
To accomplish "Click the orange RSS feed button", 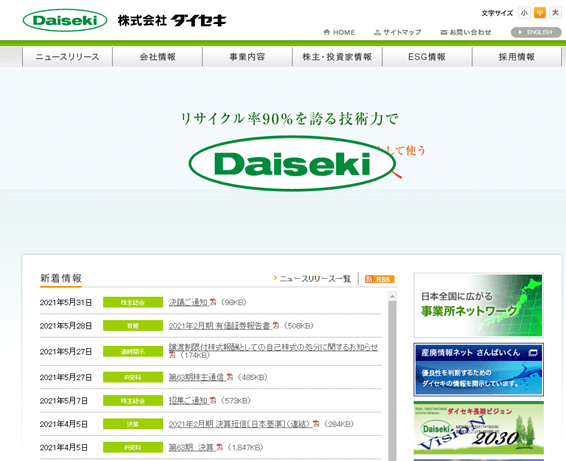I will pyautogui.click(x=380, y=279).
